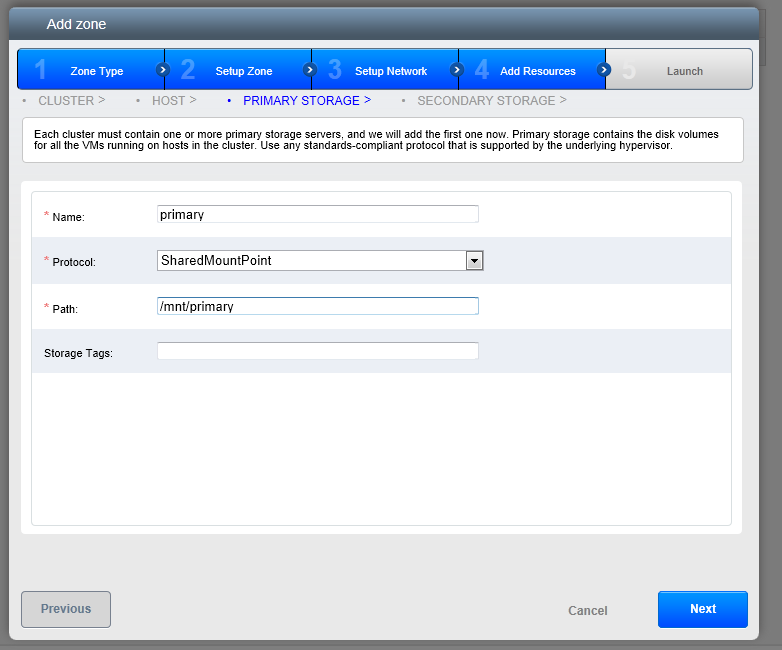Click the Launch wizard step
The image size is (782, 650).
point(679,69)
